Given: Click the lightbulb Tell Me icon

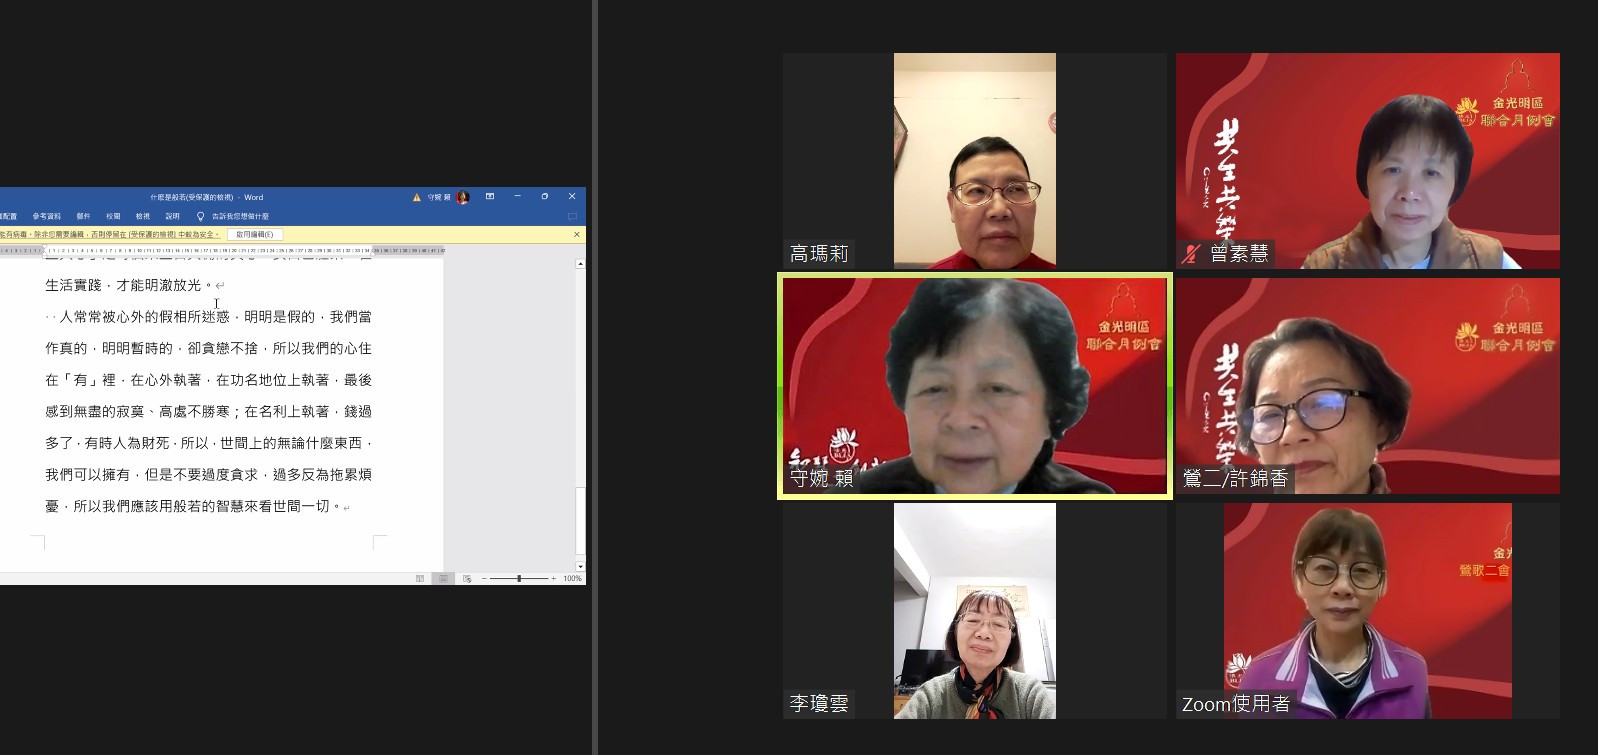Looking at the screenshot, I should tap(200, 216).
